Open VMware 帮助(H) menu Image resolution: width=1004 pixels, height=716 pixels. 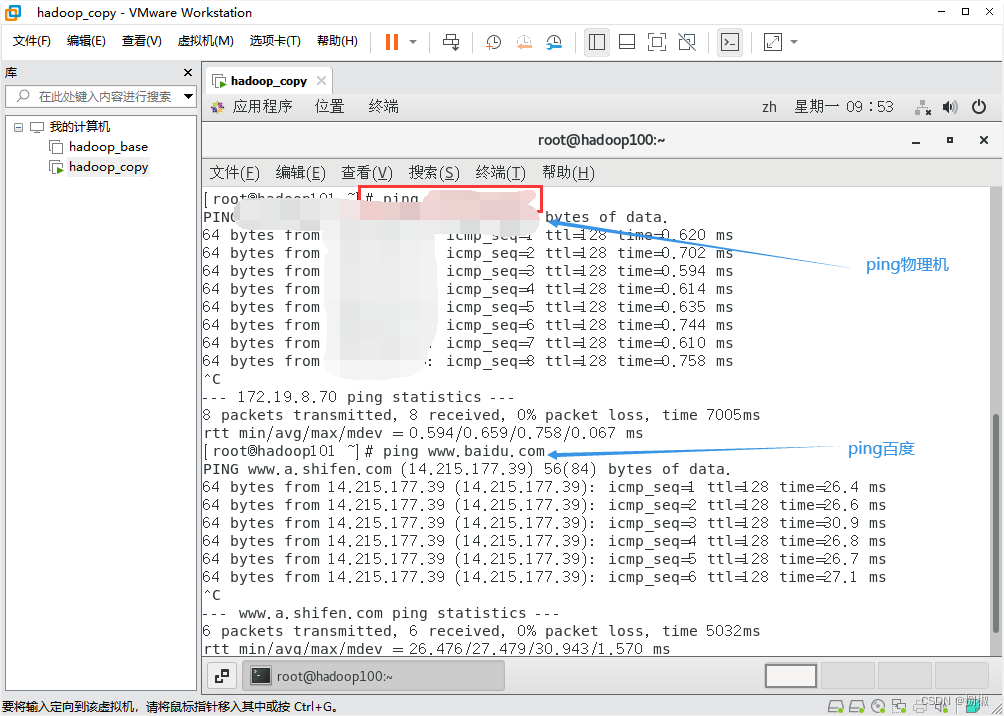pos(337,41)
